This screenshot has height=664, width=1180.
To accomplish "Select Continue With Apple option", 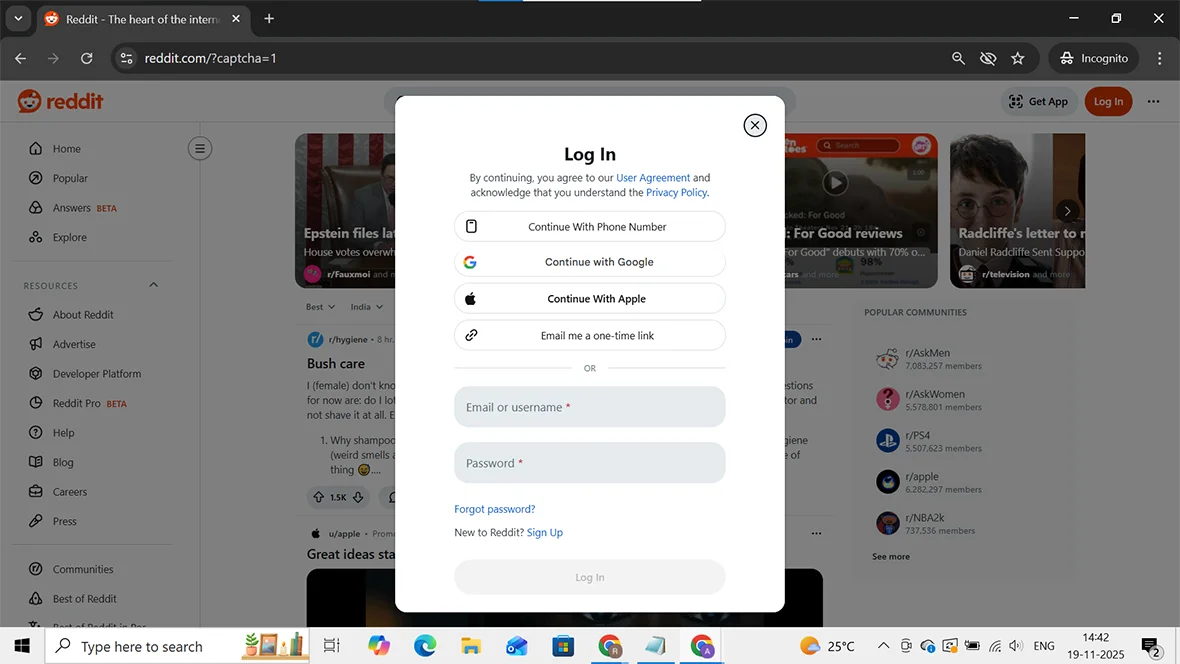I will point(589,299).
